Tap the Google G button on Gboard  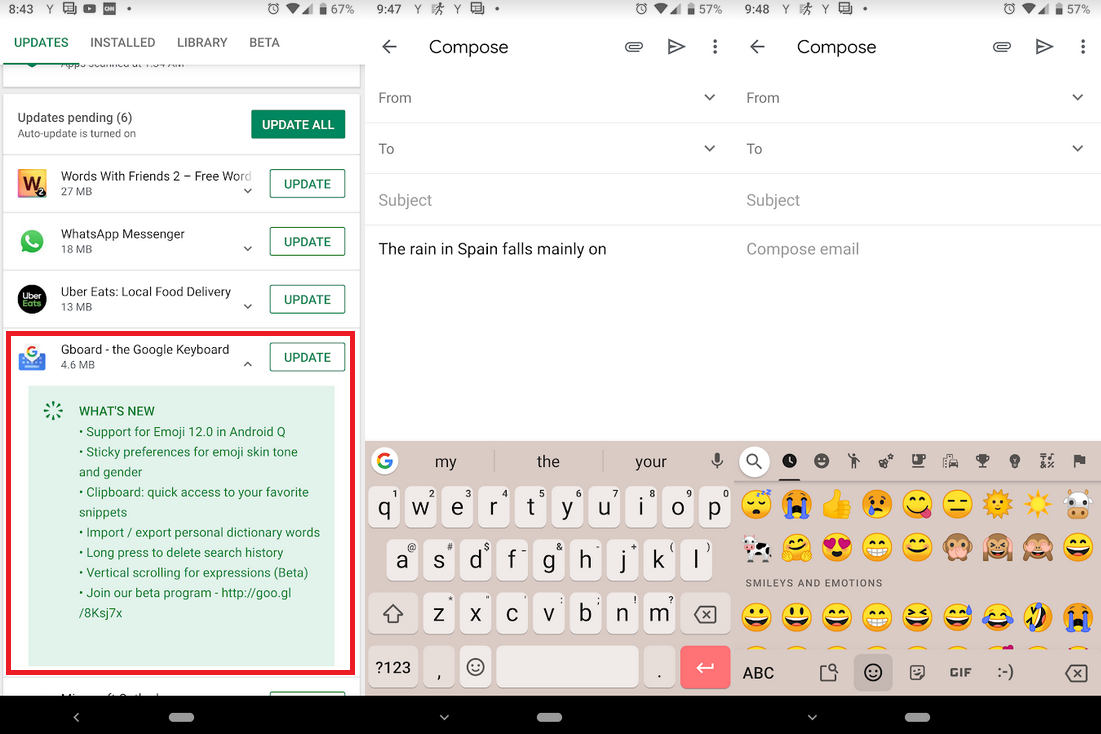click(x=385, y=461)
